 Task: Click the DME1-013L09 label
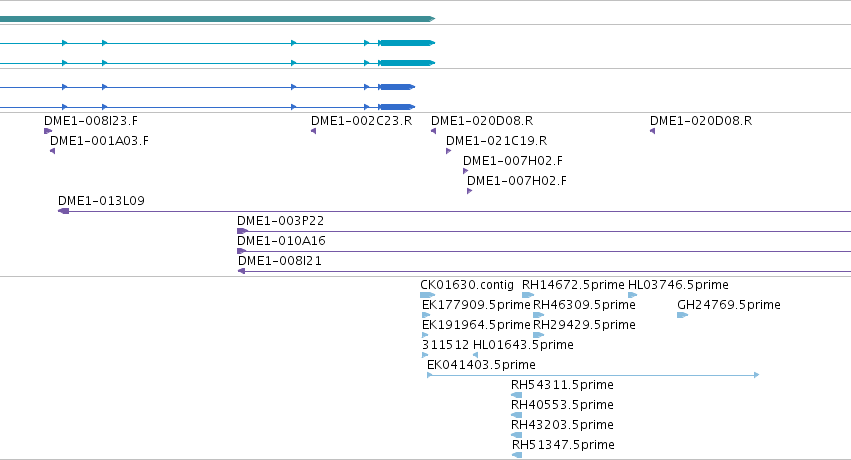101,201
